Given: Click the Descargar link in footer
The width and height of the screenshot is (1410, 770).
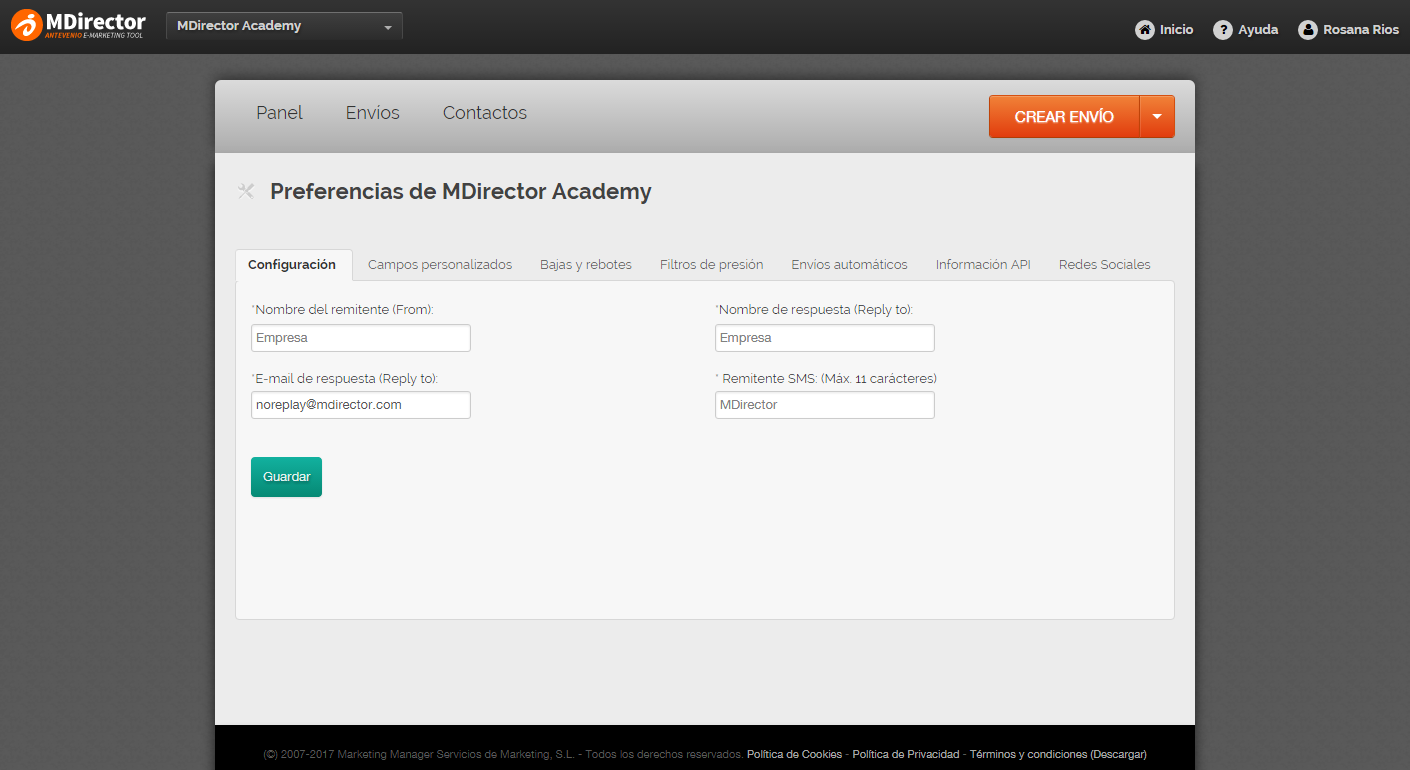Looking at the screenshot, I should [x=1118, y=754].
